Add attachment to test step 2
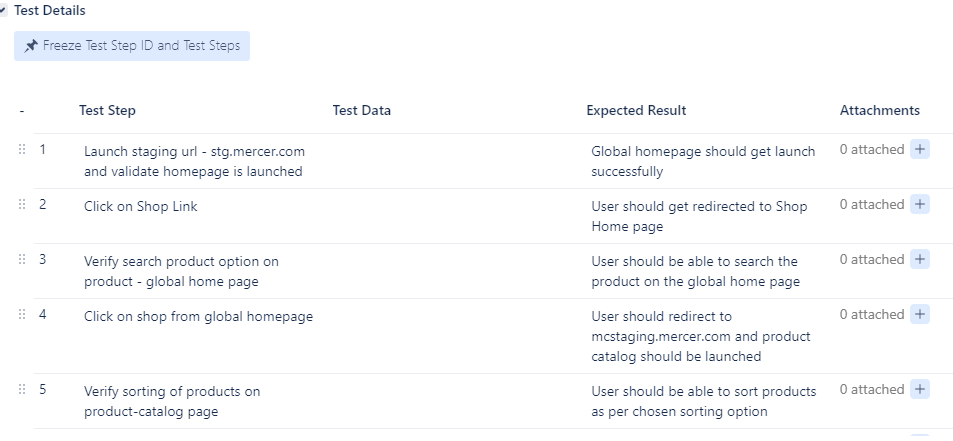The height and width of the screenshot is (441, 953). coord(920,204)
